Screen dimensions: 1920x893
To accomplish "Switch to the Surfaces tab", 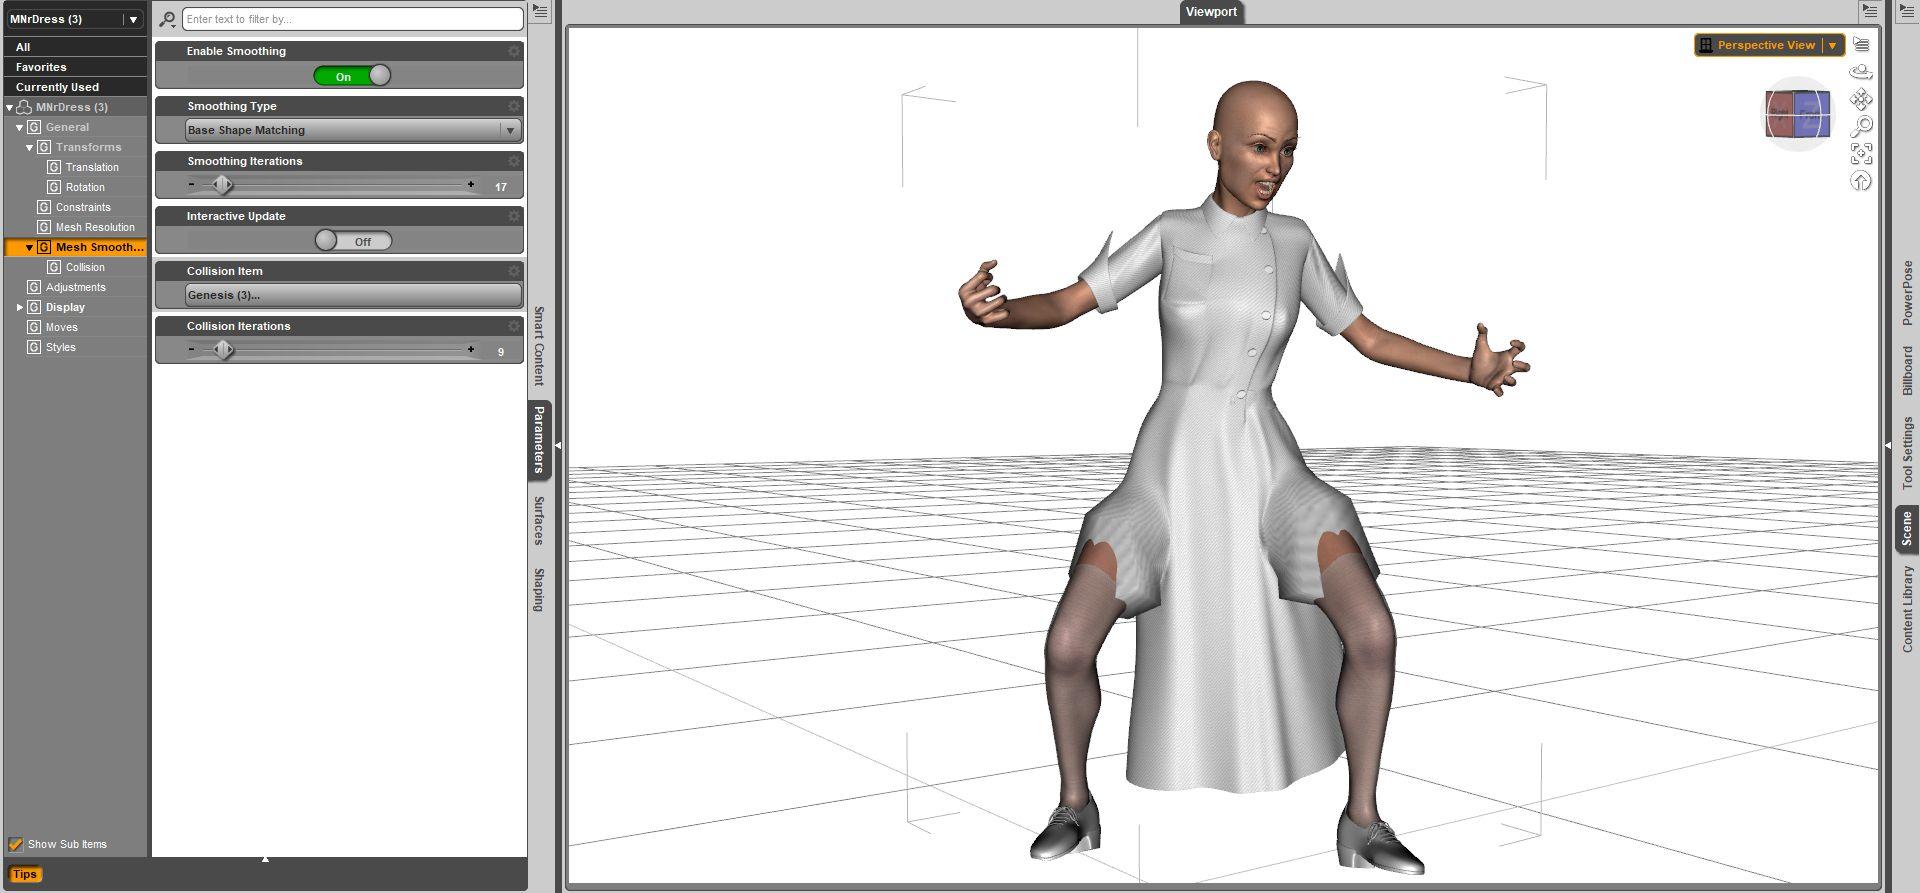I will coord(539,520).
